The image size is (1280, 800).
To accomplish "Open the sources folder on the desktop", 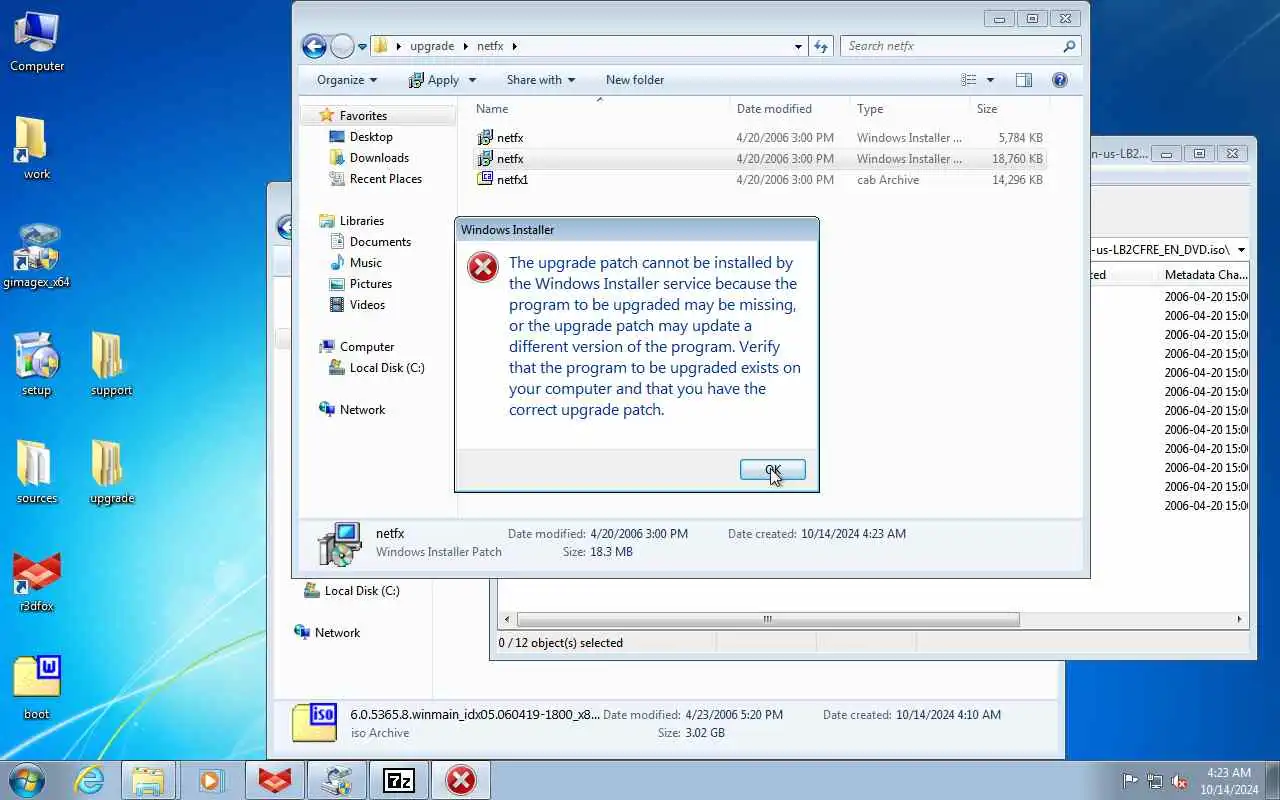I will point(37,473).
